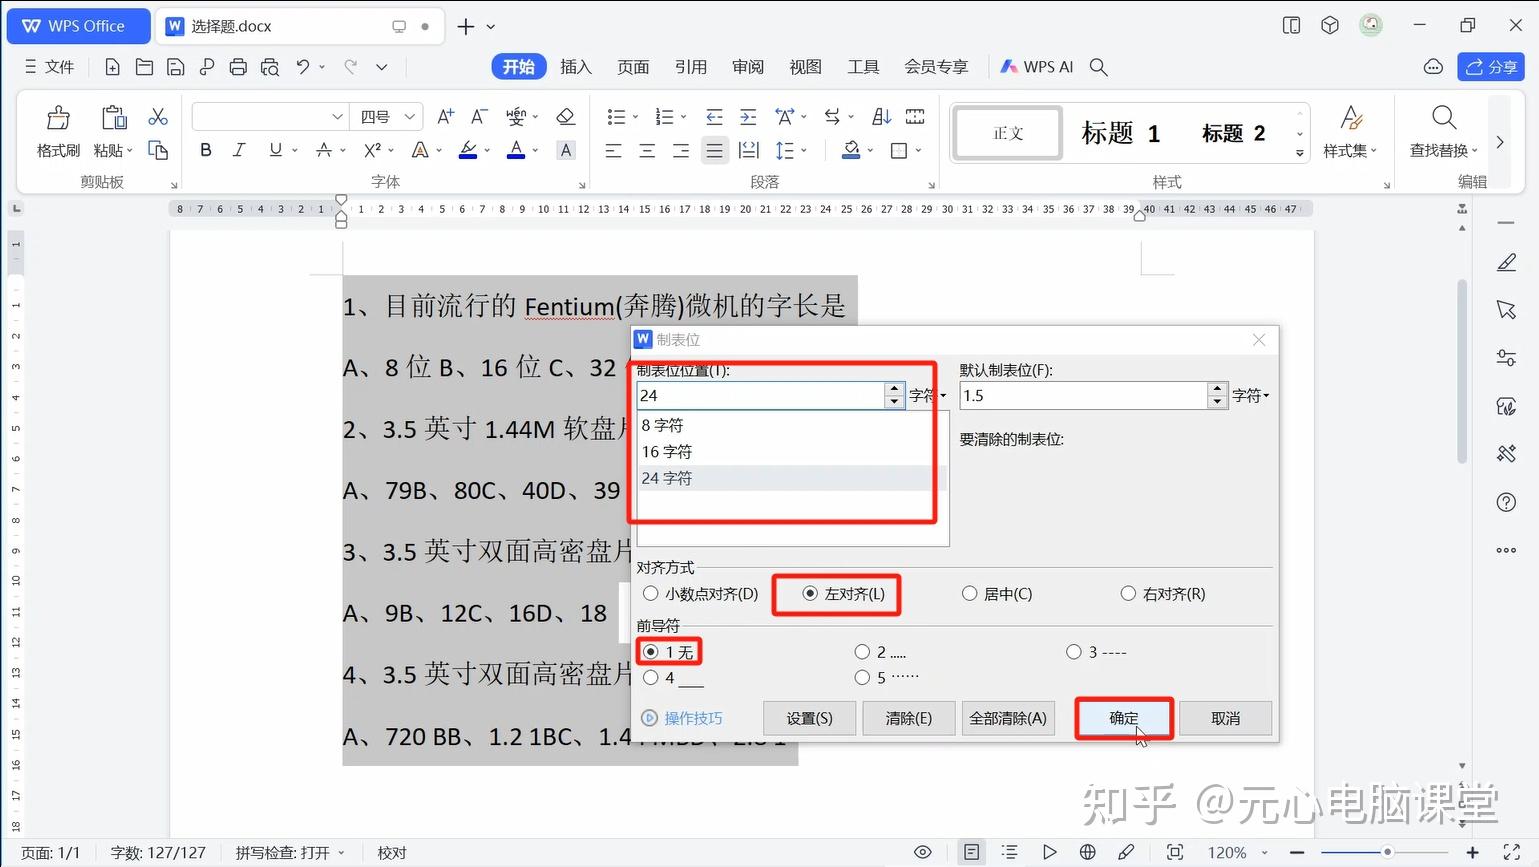
Task: Open the line spacing dropdown
Action: [790, 150]
